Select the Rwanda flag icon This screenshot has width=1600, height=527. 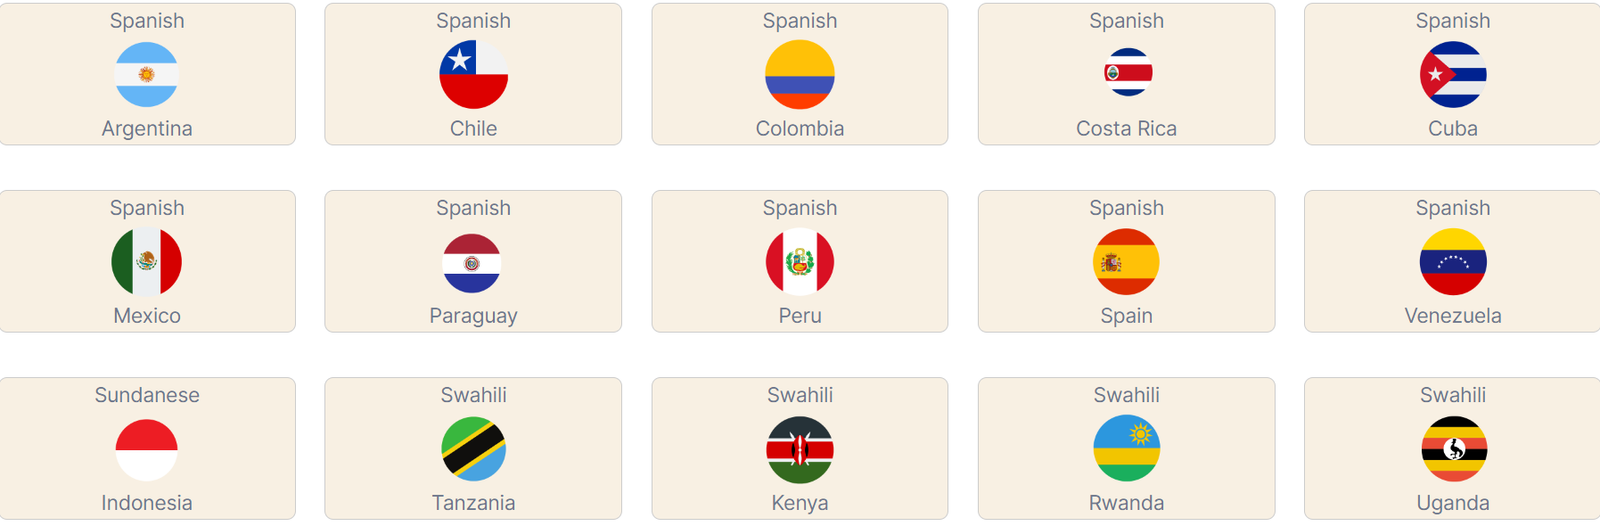tap(1127, 449)
